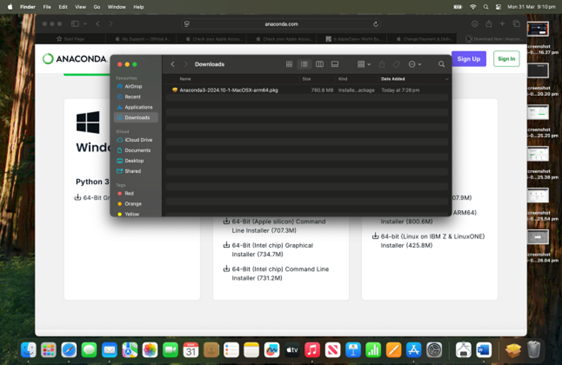562x365 pixels.
Task: Select the Orange tag in sidebar
Action: point(133,204)
